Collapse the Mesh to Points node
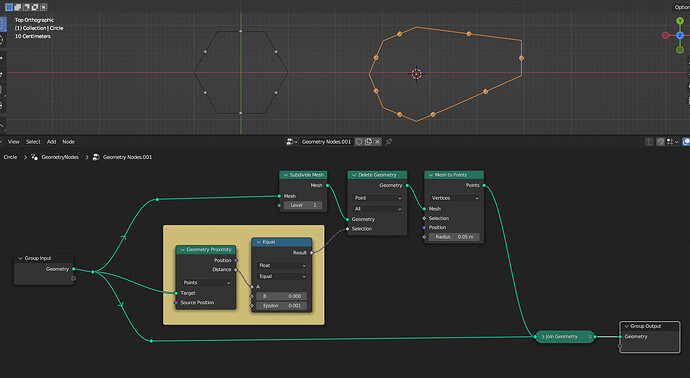This screenshot has width=690, height=378. coord(430,175)
